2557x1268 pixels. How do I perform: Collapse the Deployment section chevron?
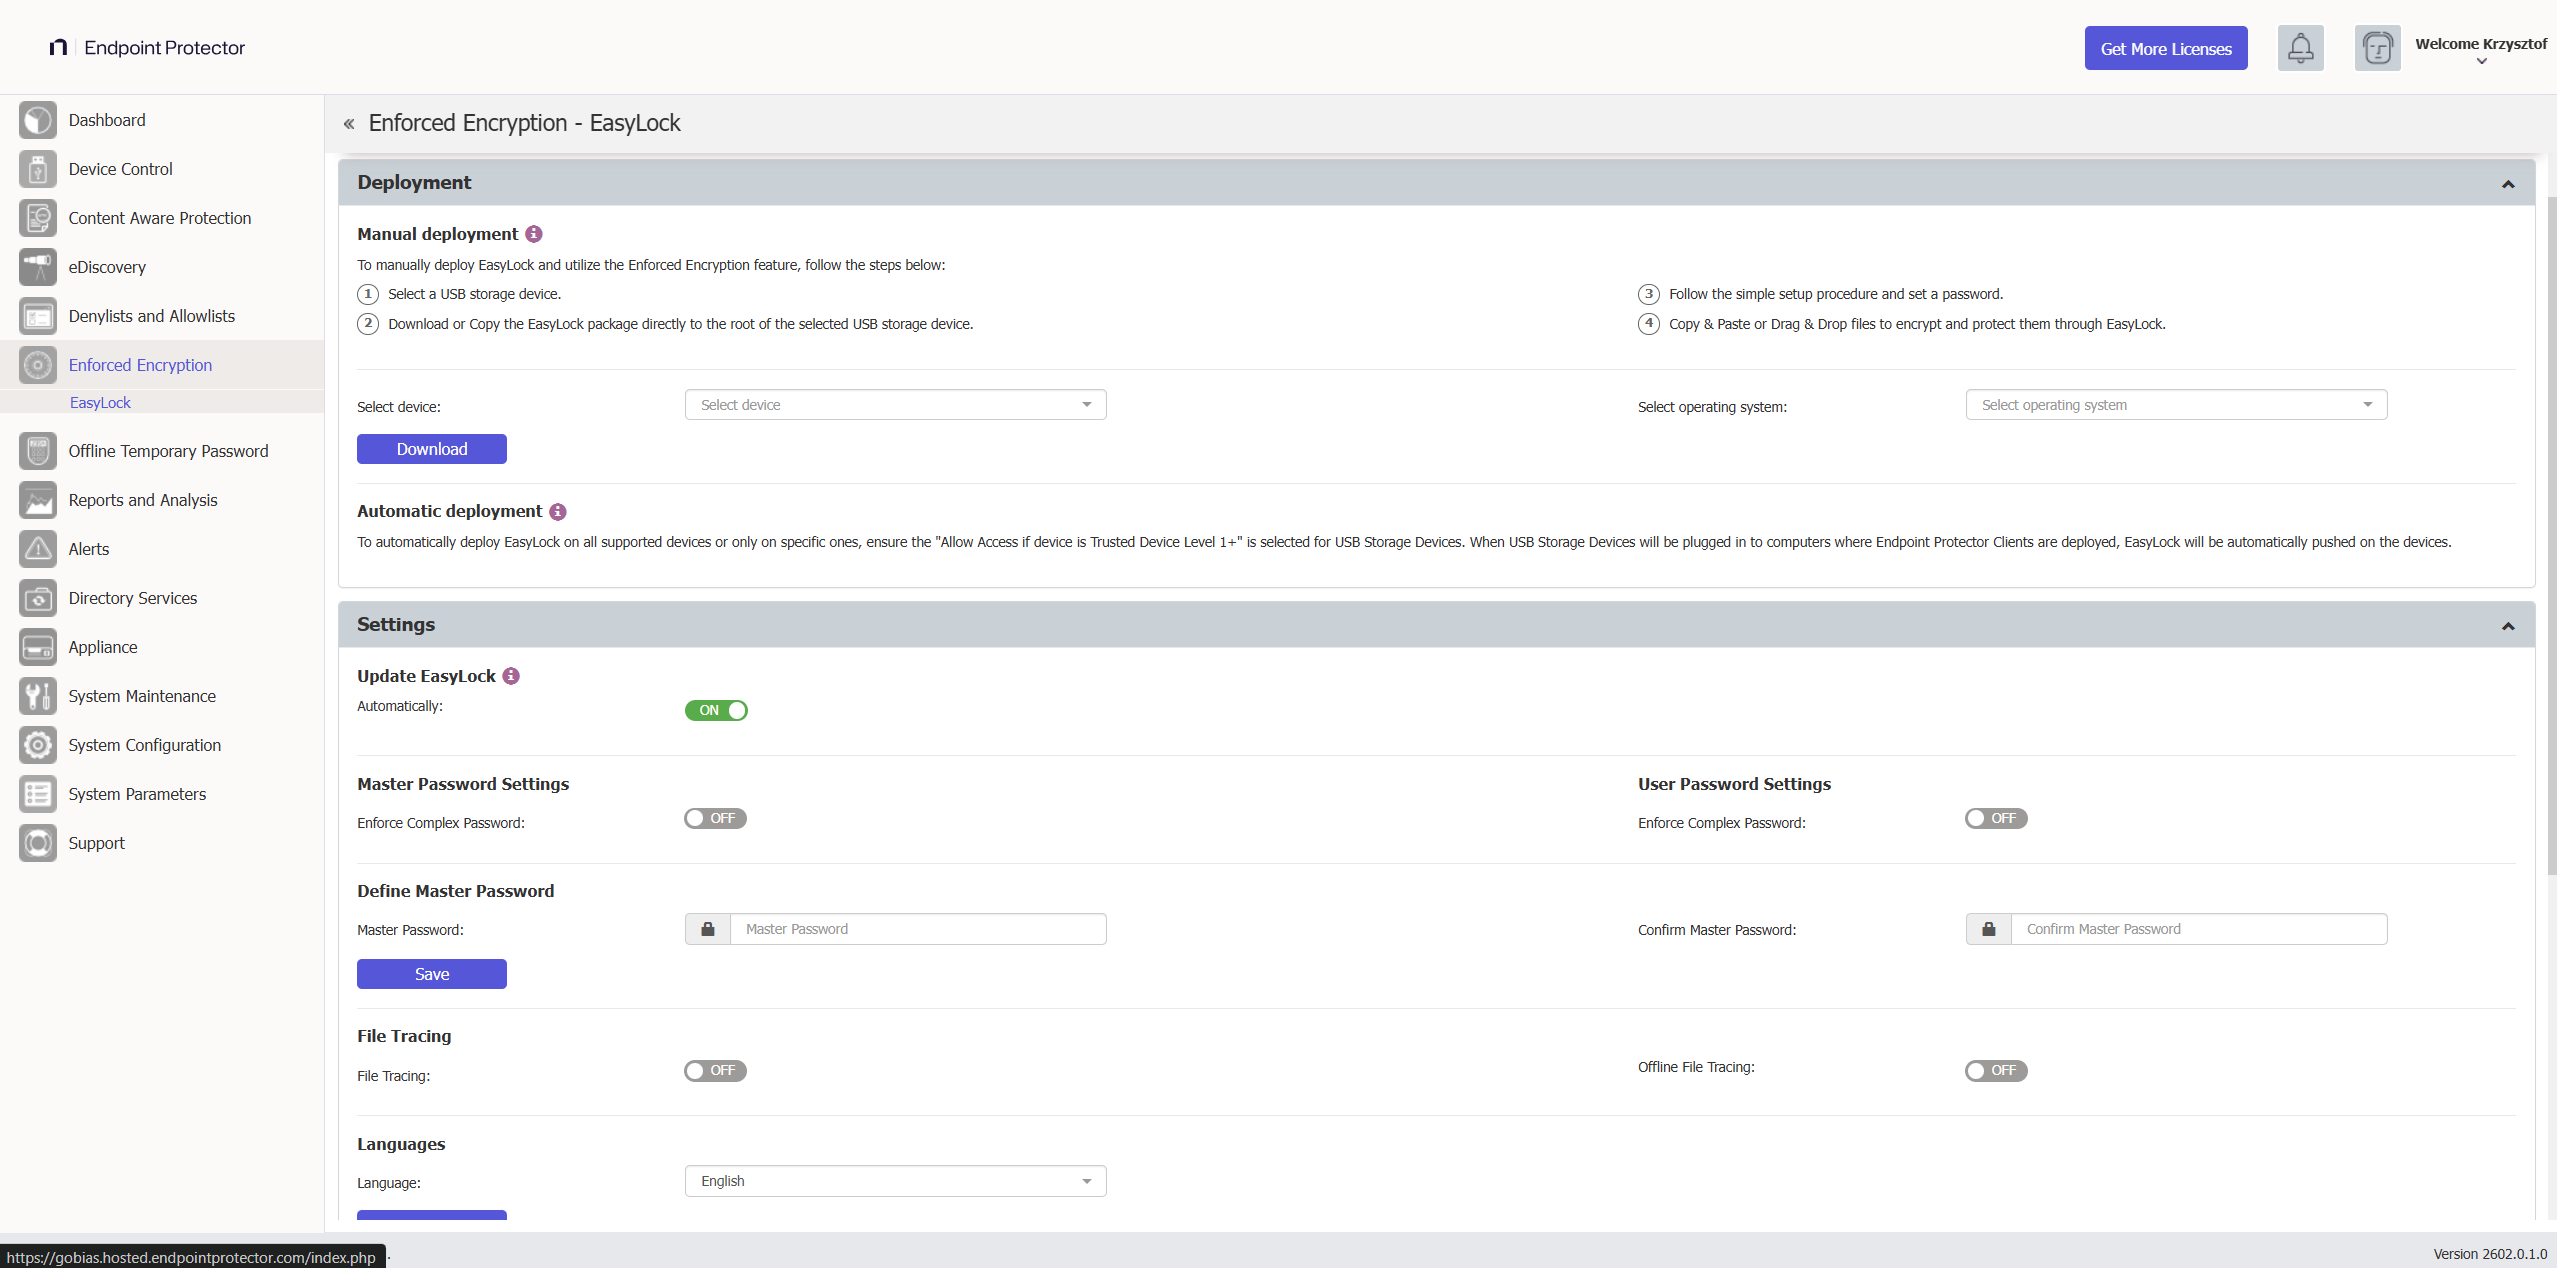click(2508, 184)
